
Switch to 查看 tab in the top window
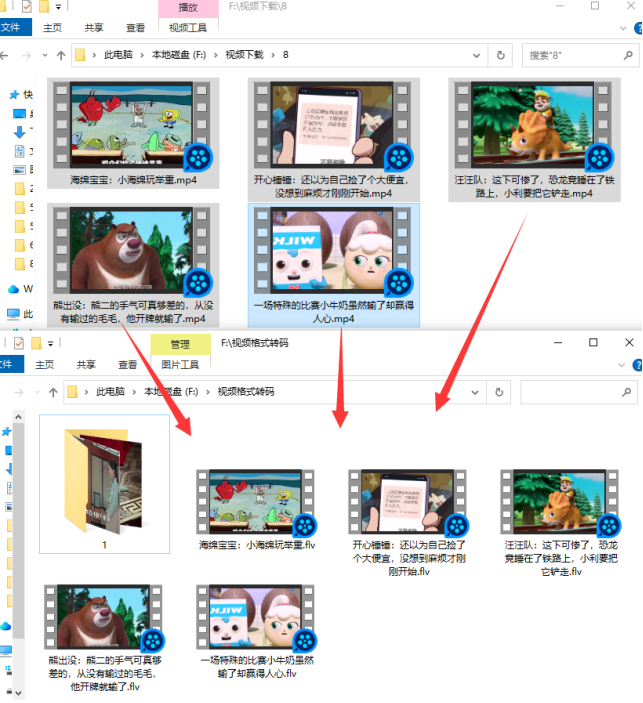135,28
